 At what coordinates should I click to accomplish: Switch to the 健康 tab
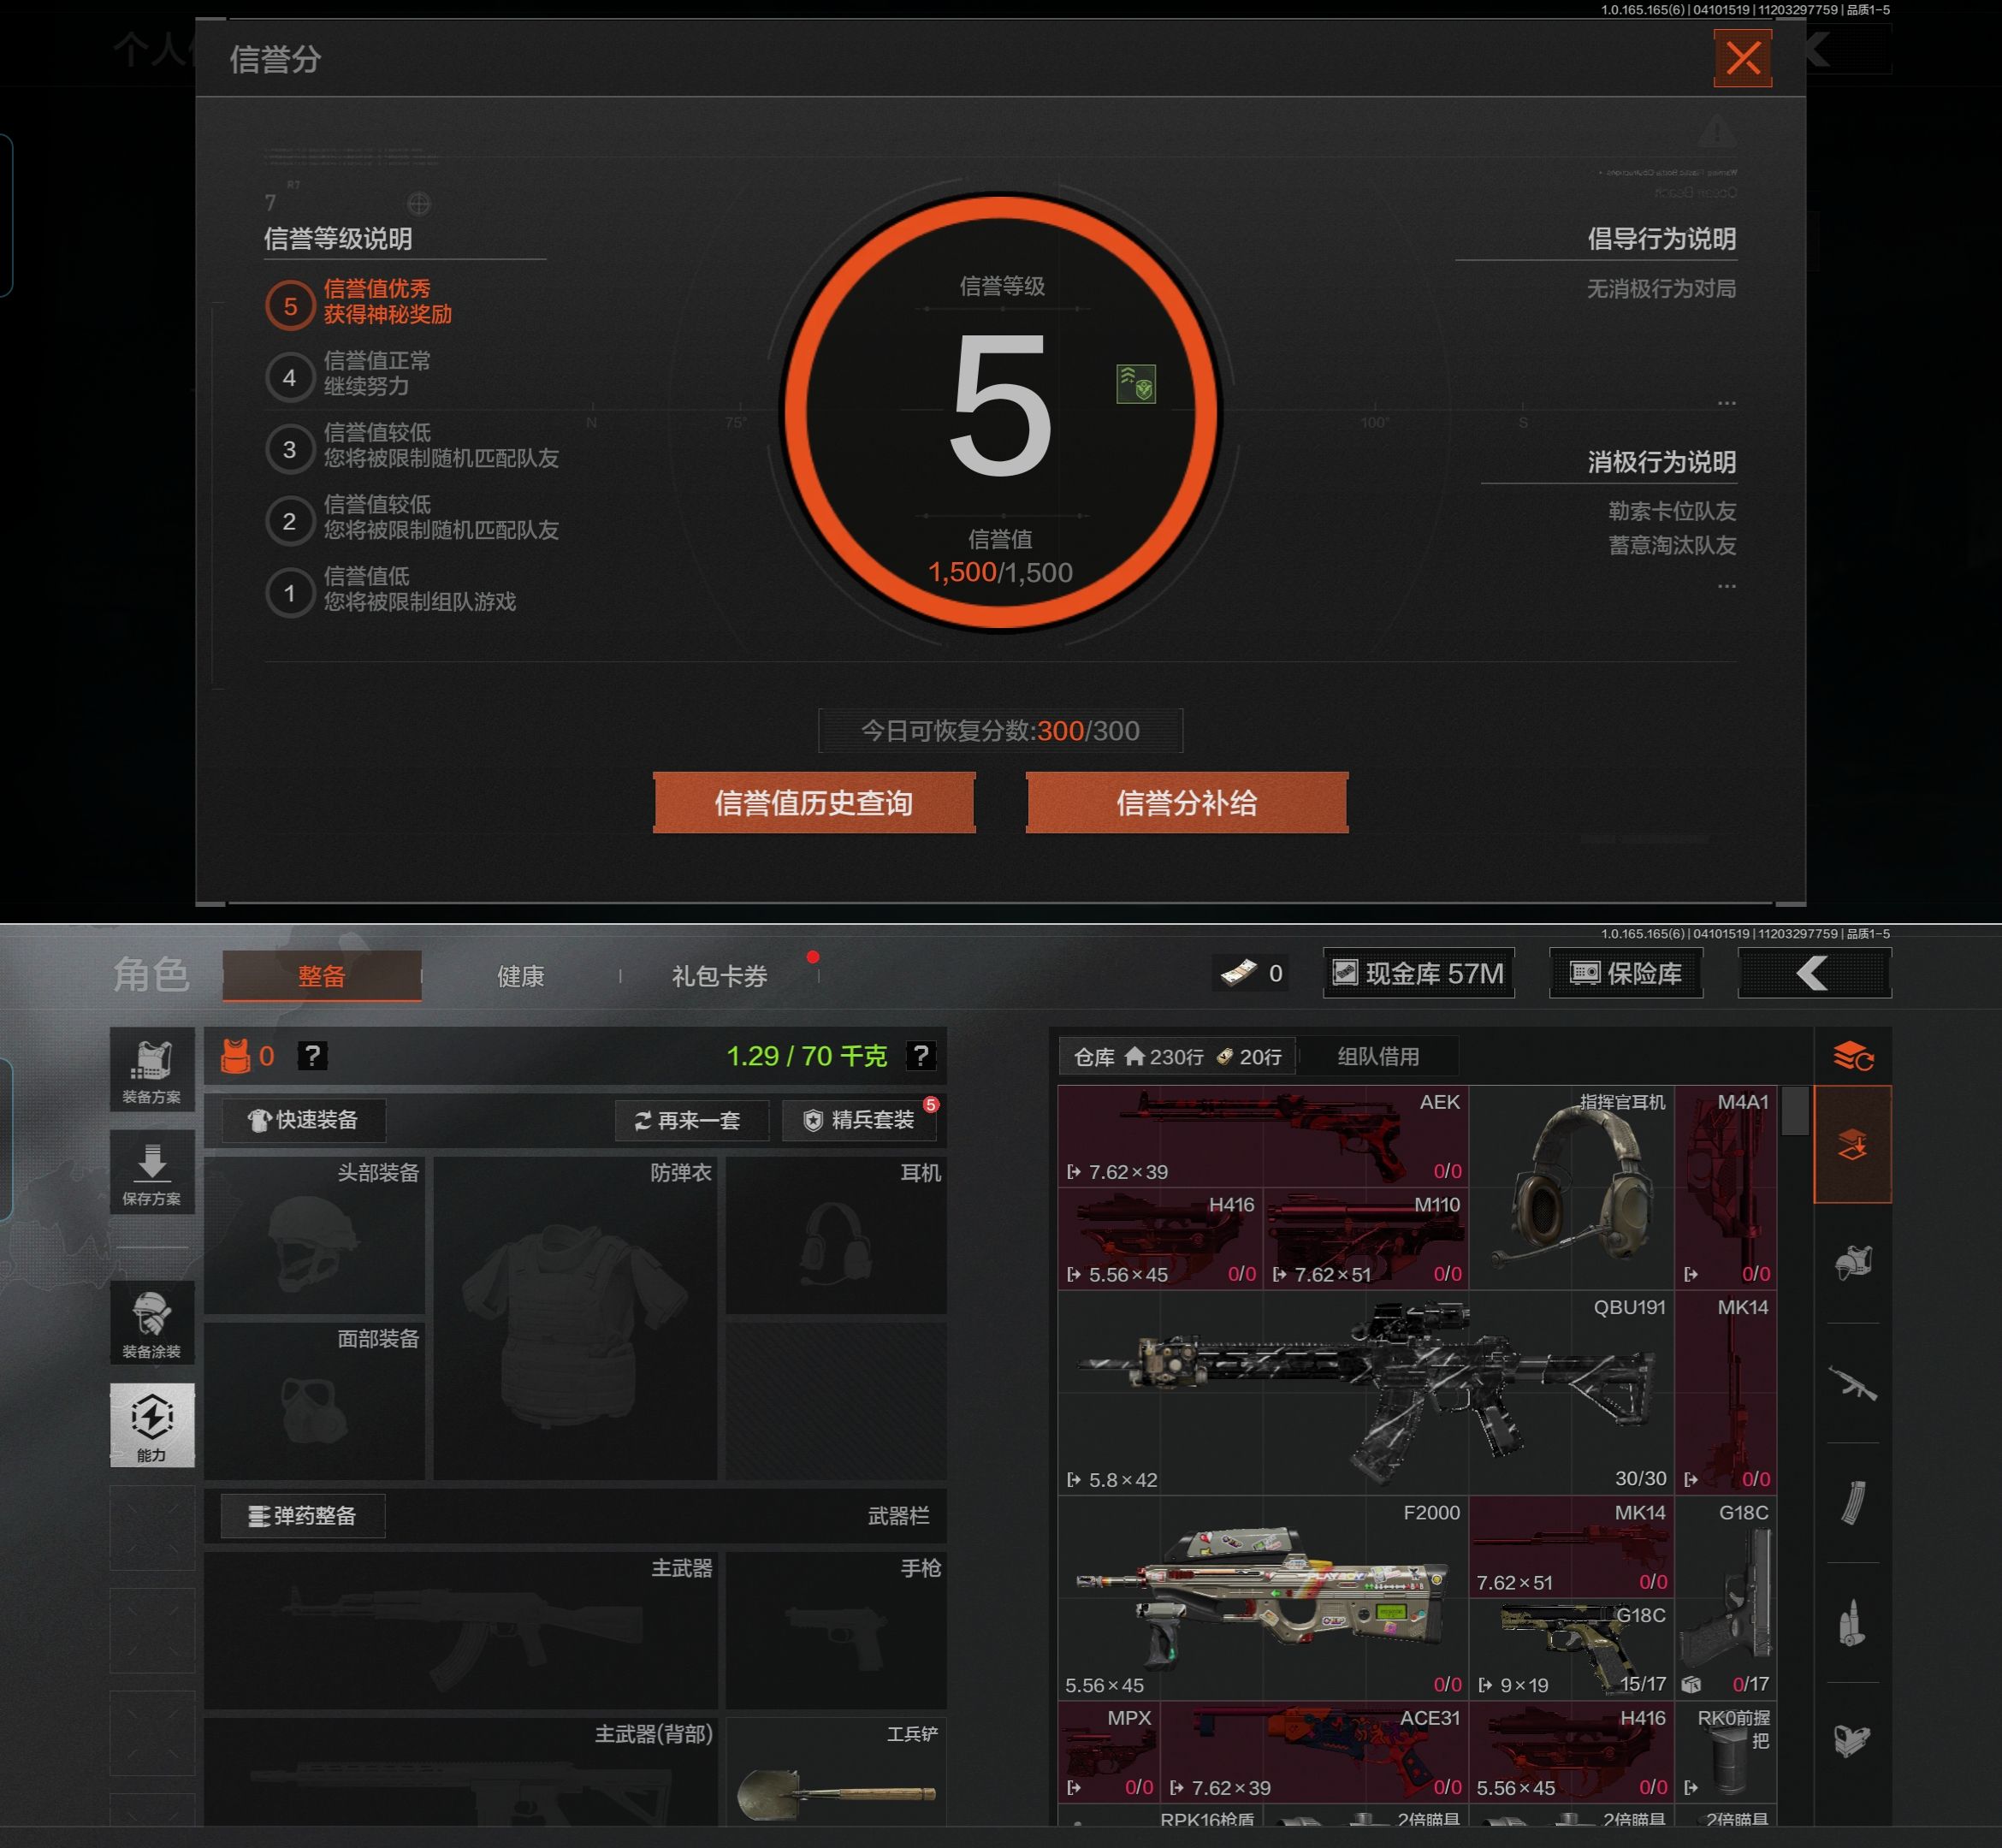pyautogui.click(x=520, y=976)
